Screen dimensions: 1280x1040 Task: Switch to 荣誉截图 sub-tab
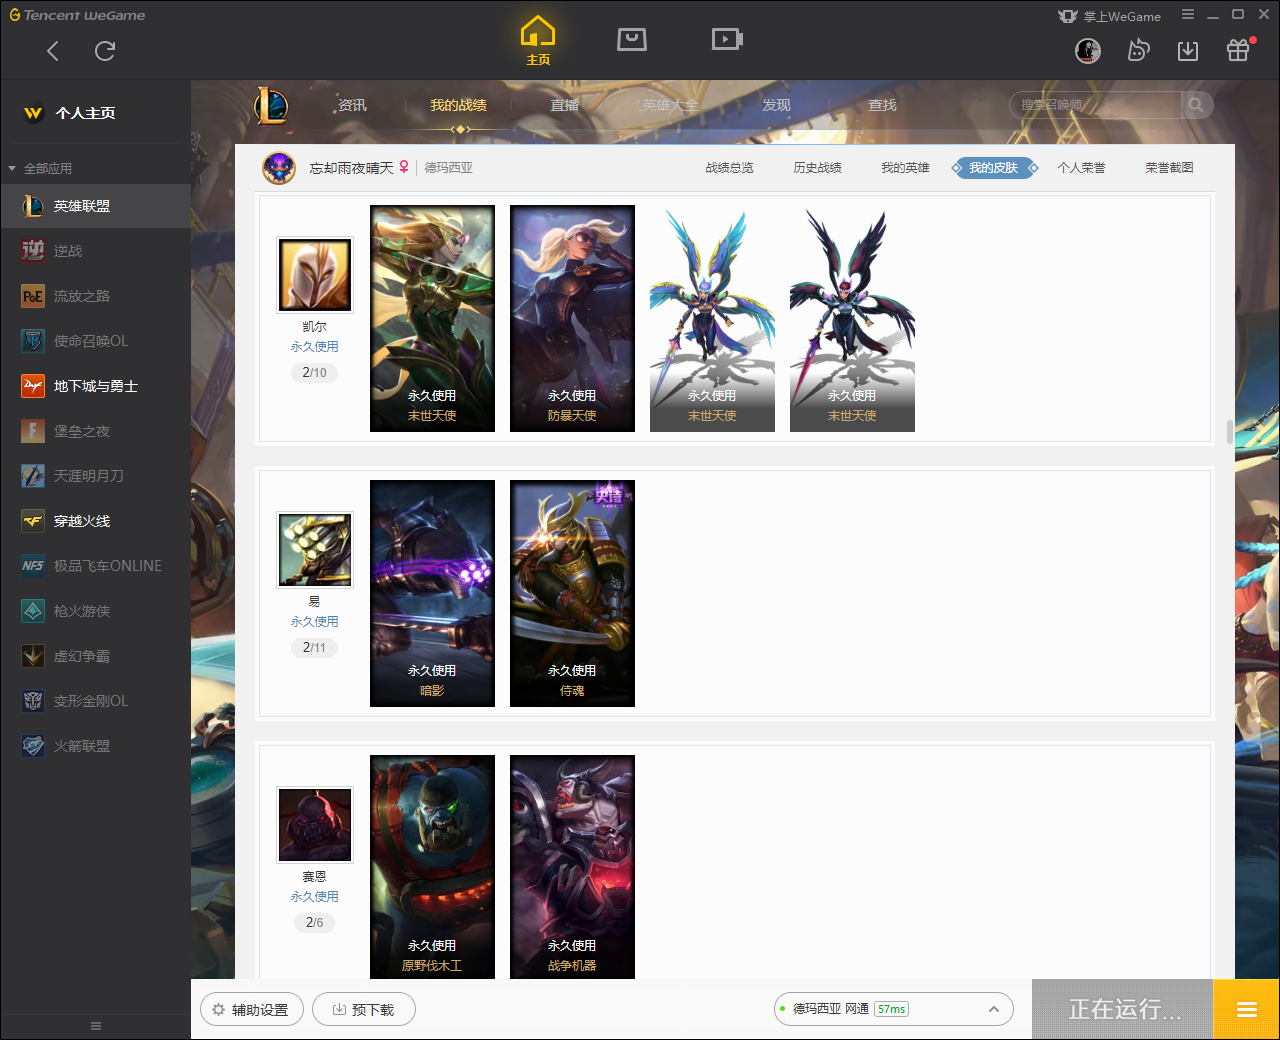pos(1170,168)
